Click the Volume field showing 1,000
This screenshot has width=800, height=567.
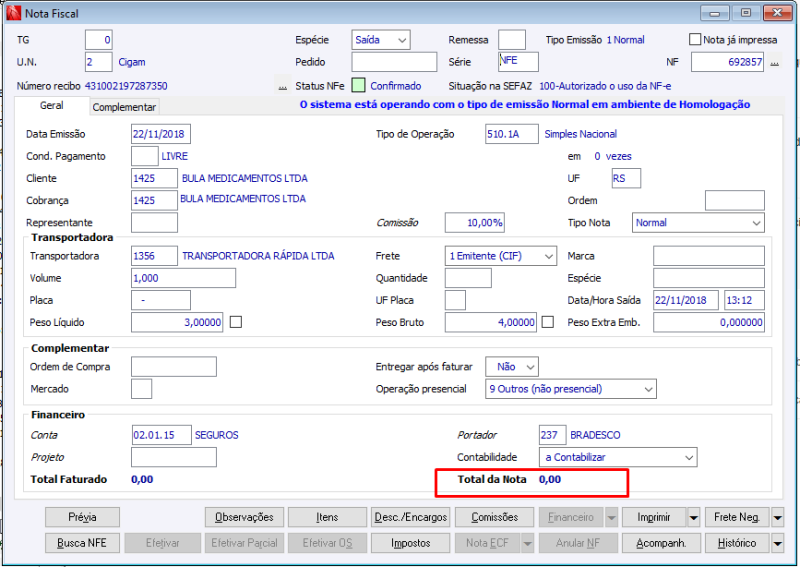(183, 278)
